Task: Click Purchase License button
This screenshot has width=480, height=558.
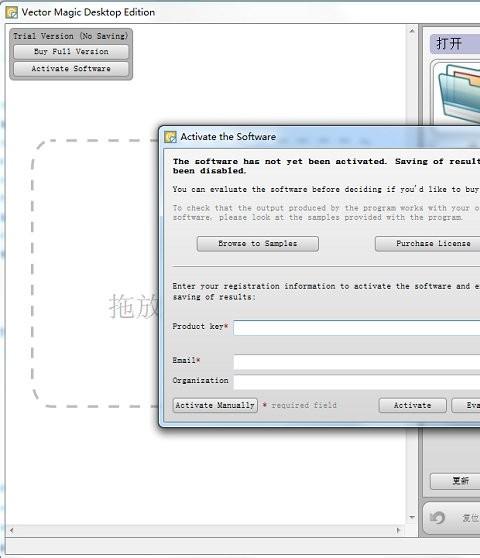Action: tap(427, 244)
